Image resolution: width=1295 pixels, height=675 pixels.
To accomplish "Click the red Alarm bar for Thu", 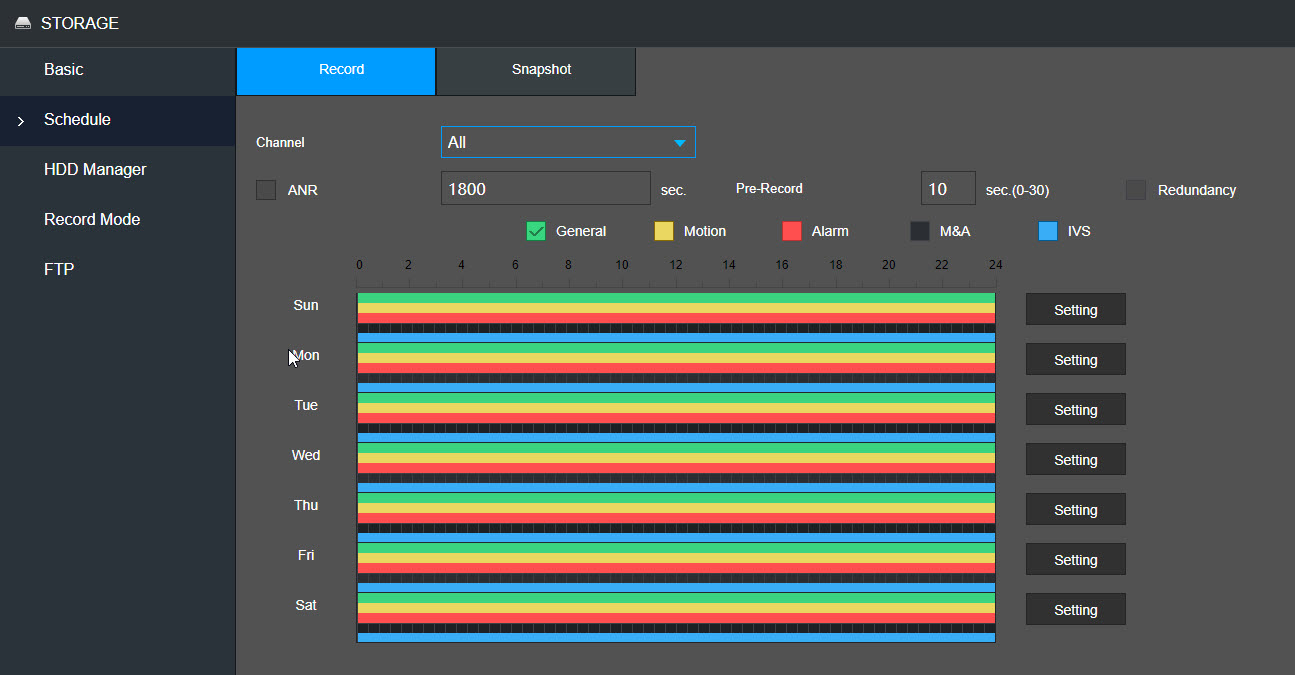I will point(676,518).
